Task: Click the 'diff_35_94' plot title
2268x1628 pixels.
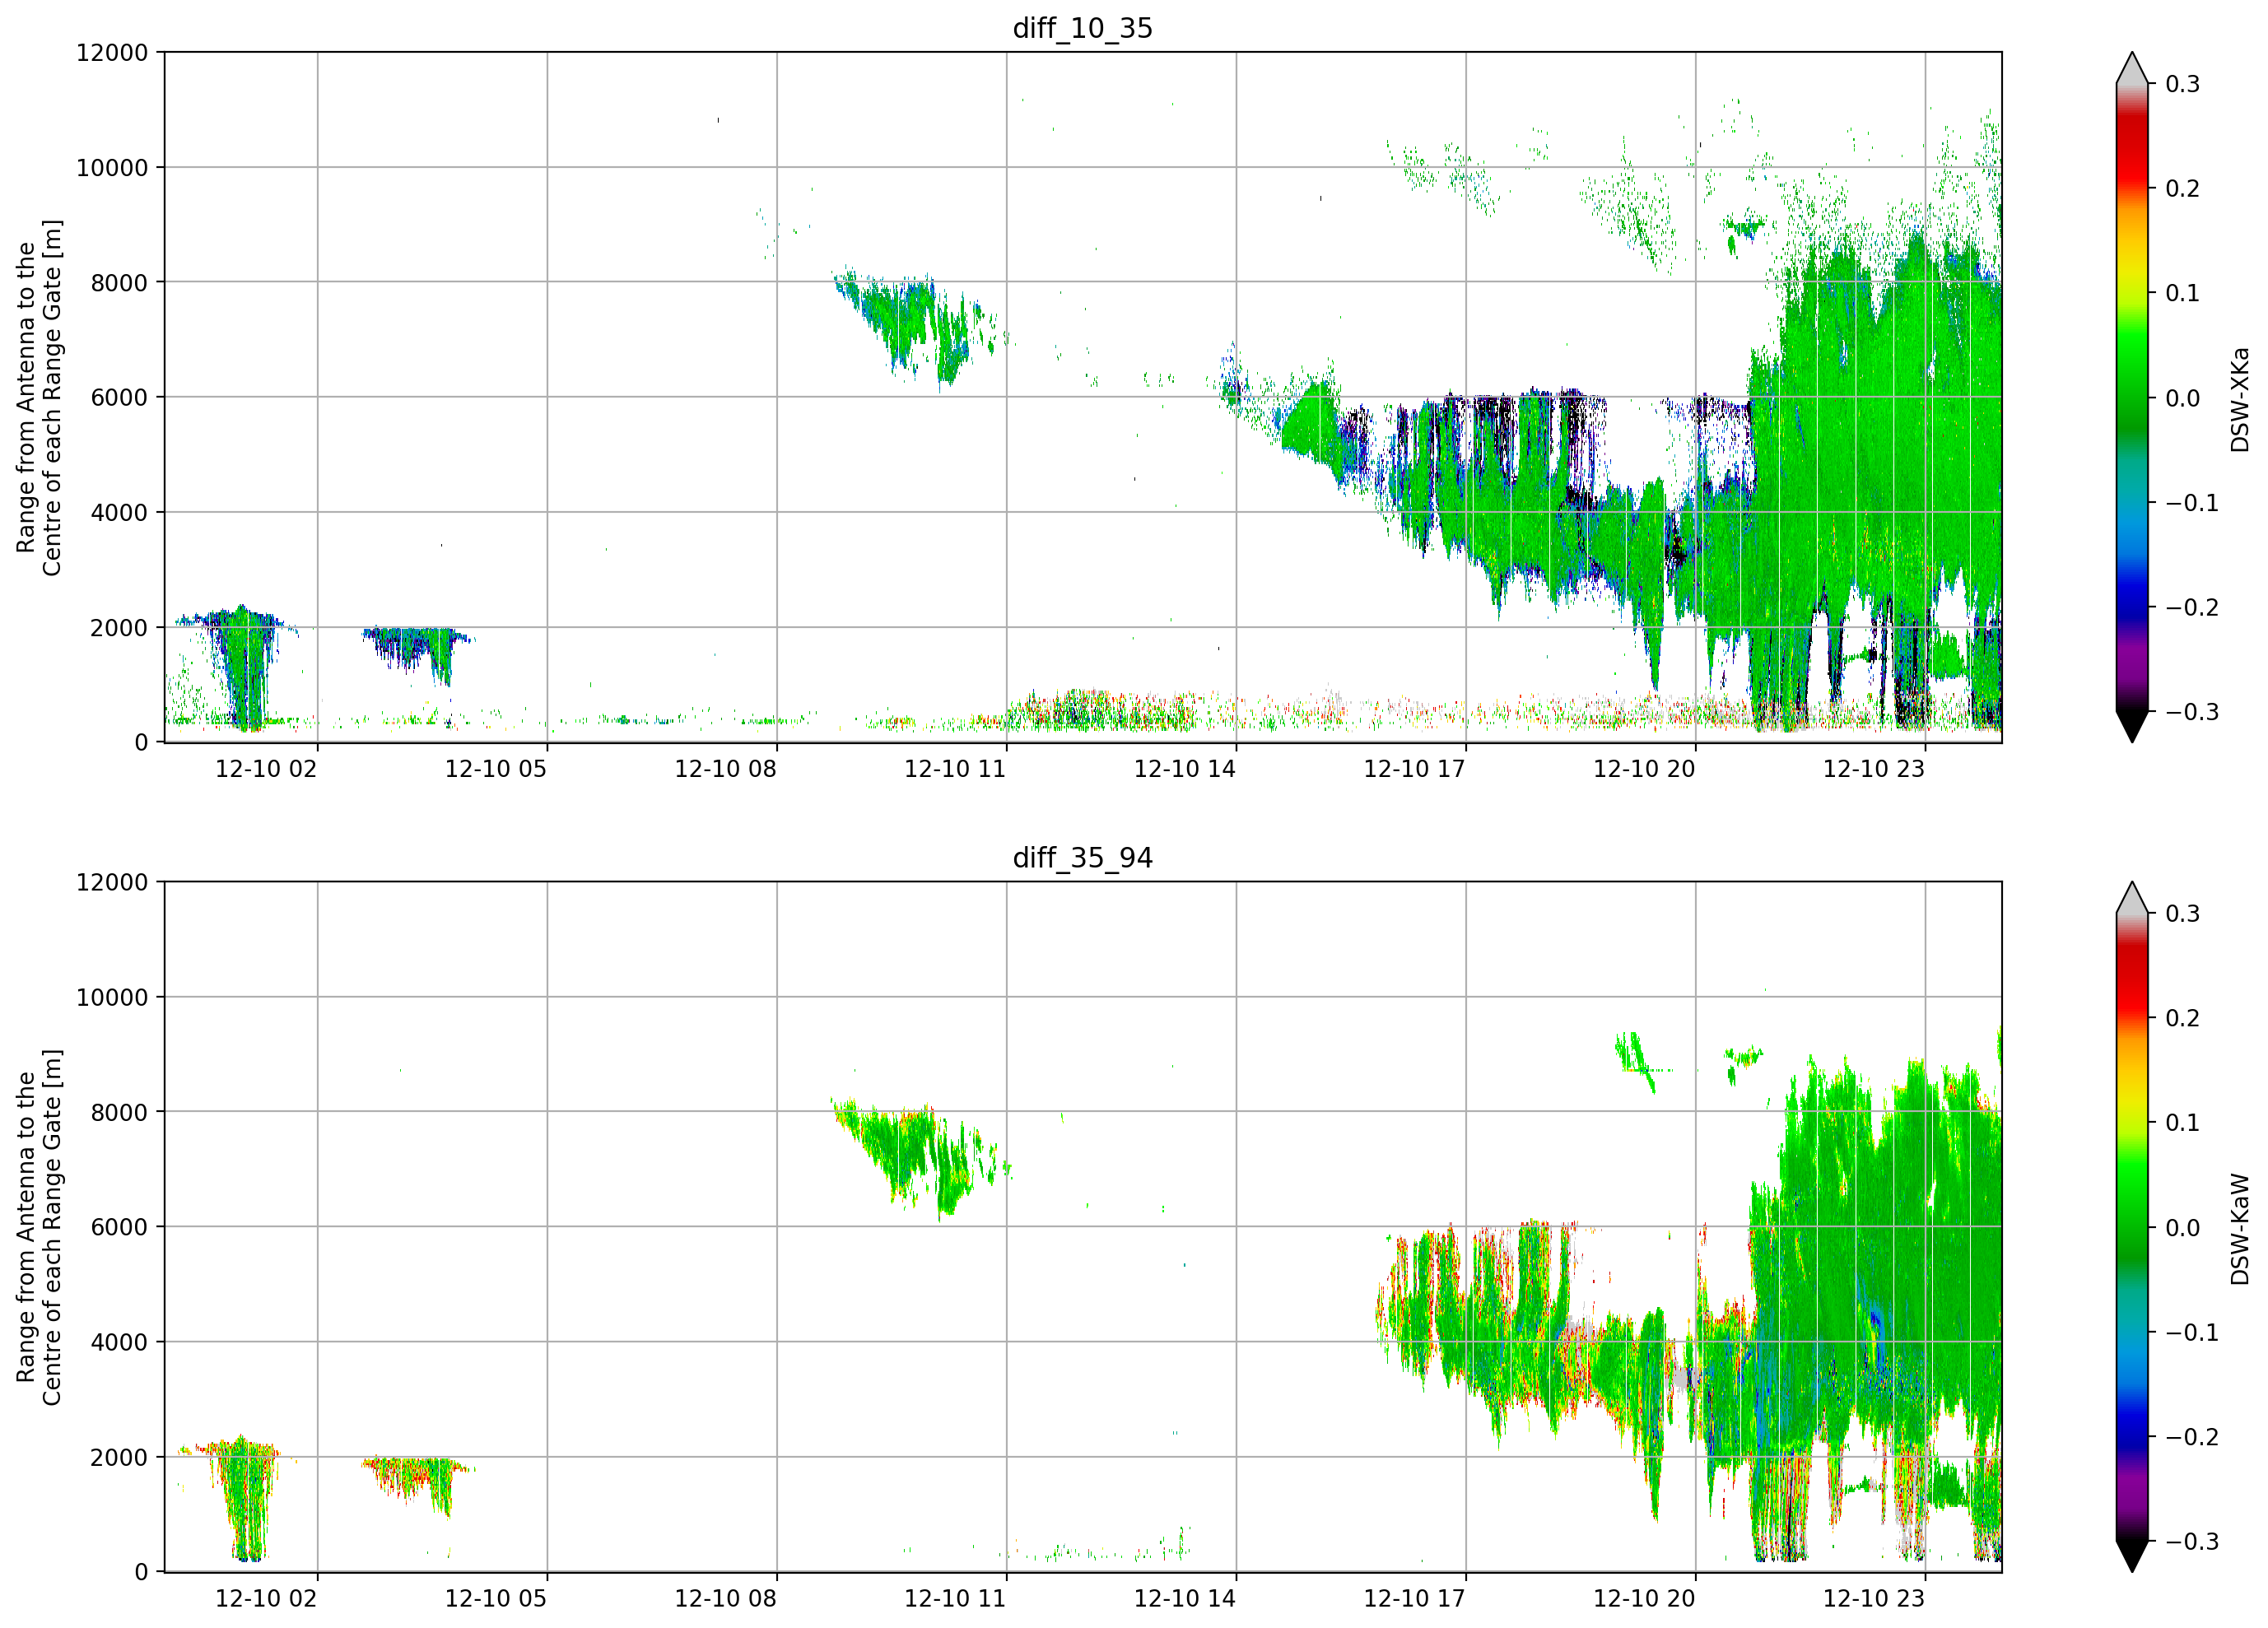Action: pos(1083,858)
